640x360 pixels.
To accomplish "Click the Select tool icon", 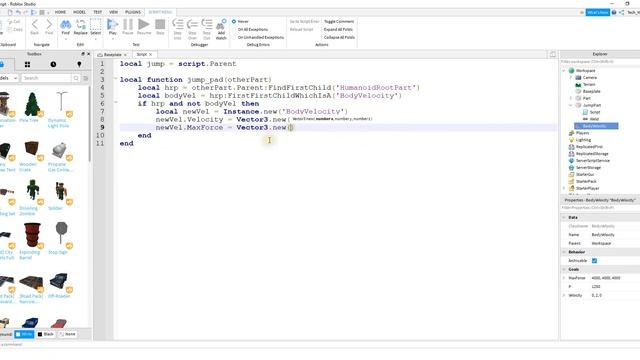I will pyautogui.click(x=96, y=24).
